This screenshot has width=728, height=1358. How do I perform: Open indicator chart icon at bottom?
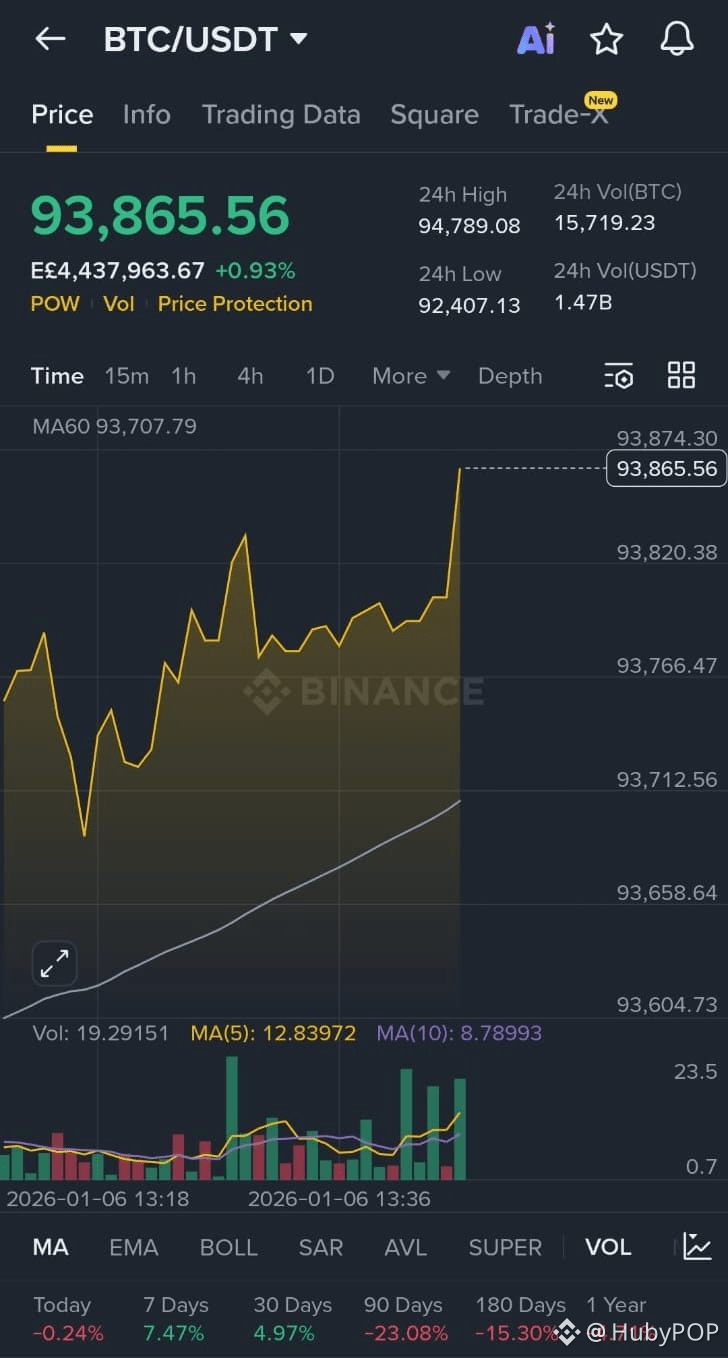coord(697,1247)
